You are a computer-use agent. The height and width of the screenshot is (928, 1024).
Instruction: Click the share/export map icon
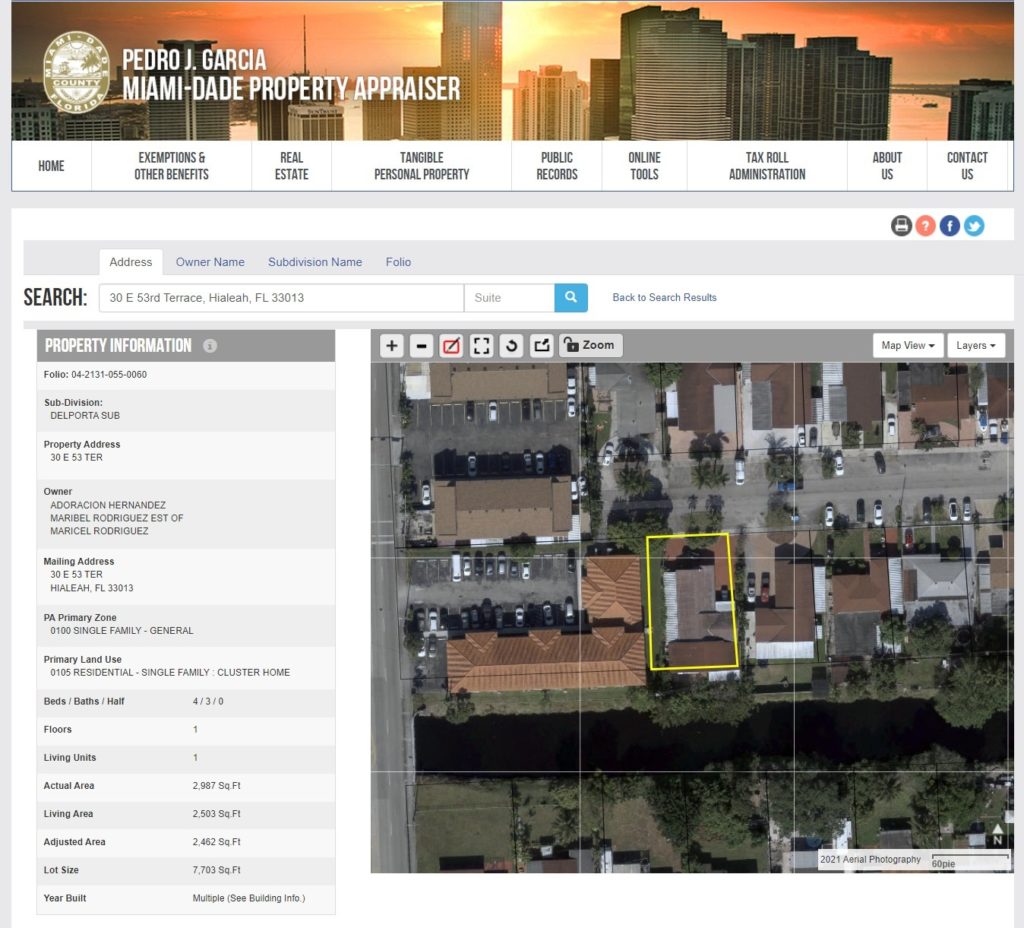point(542,346)
